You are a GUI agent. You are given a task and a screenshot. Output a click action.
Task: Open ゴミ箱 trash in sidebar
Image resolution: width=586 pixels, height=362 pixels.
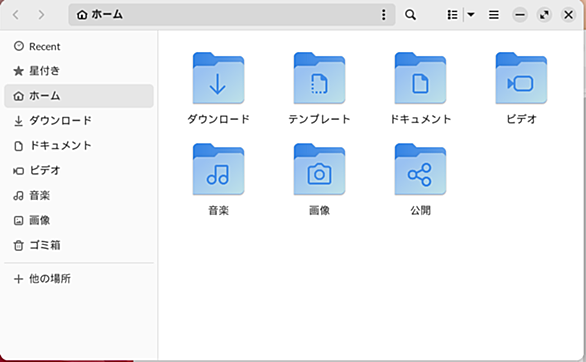point(79,245)
